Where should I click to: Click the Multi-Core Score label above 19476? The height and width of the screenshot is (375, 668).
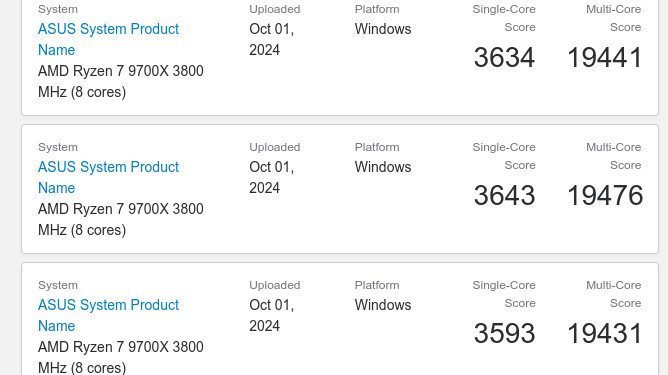[x=613, y=156]
